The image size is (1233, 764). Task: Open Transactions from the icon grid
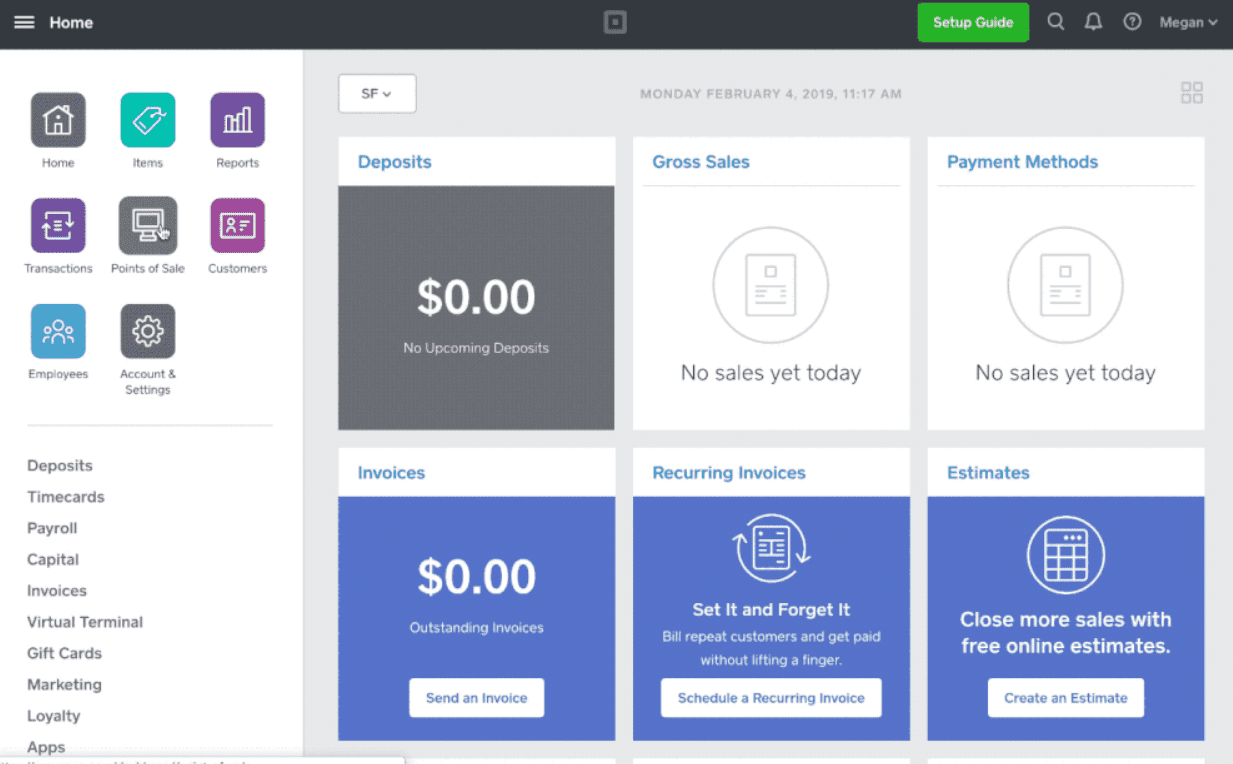[x=58, y=225]
